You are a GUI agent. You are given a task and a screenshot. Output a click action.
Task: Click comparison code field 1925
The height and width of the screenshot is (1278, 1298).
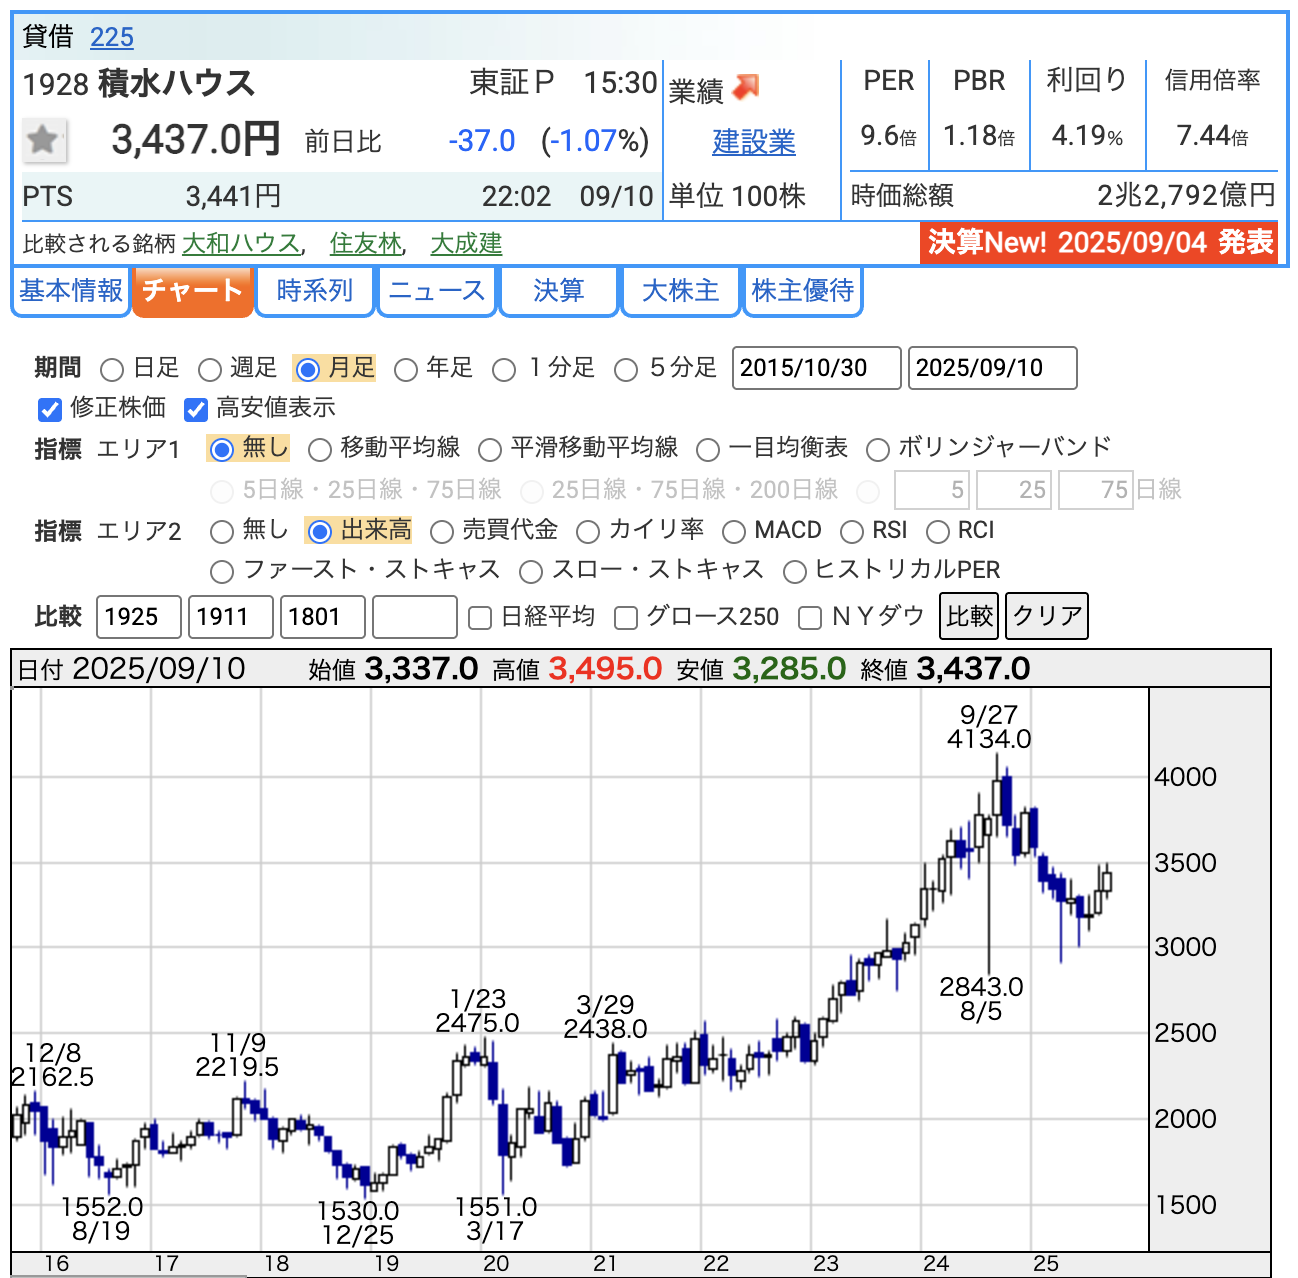pos(139,617)
